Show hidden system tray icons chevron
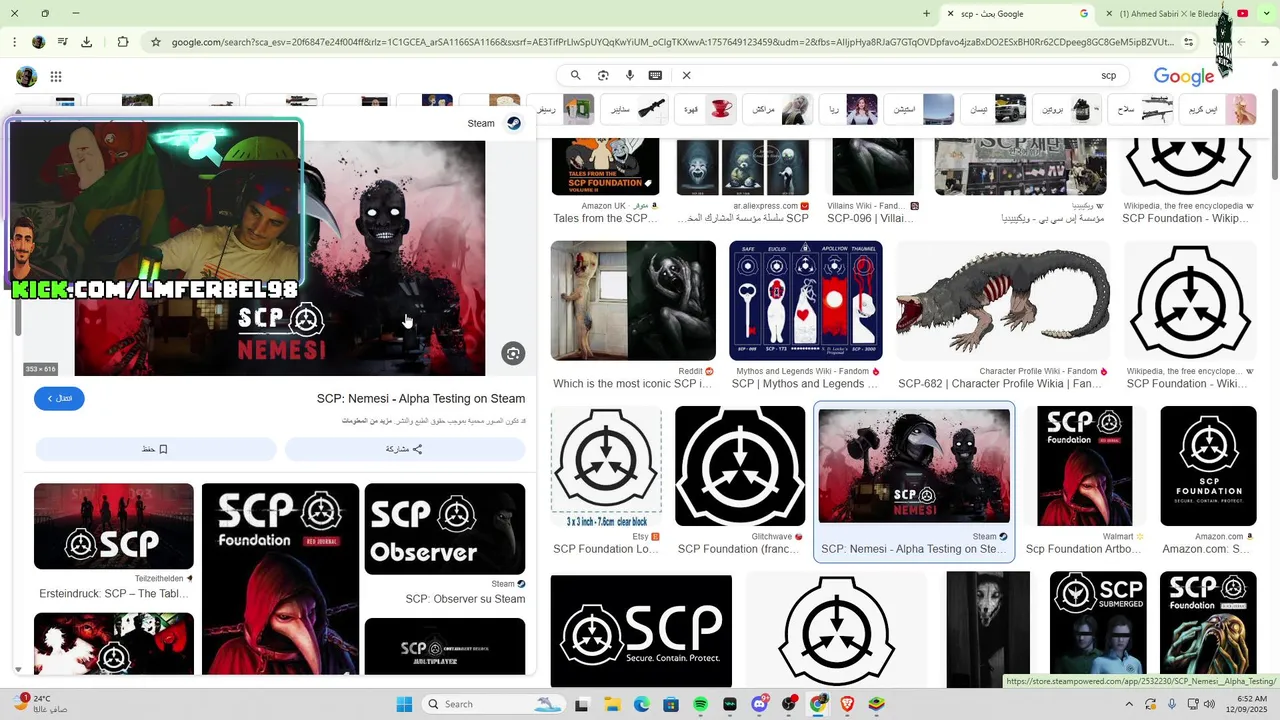The image size is (1280, 720). (1130, 704)
